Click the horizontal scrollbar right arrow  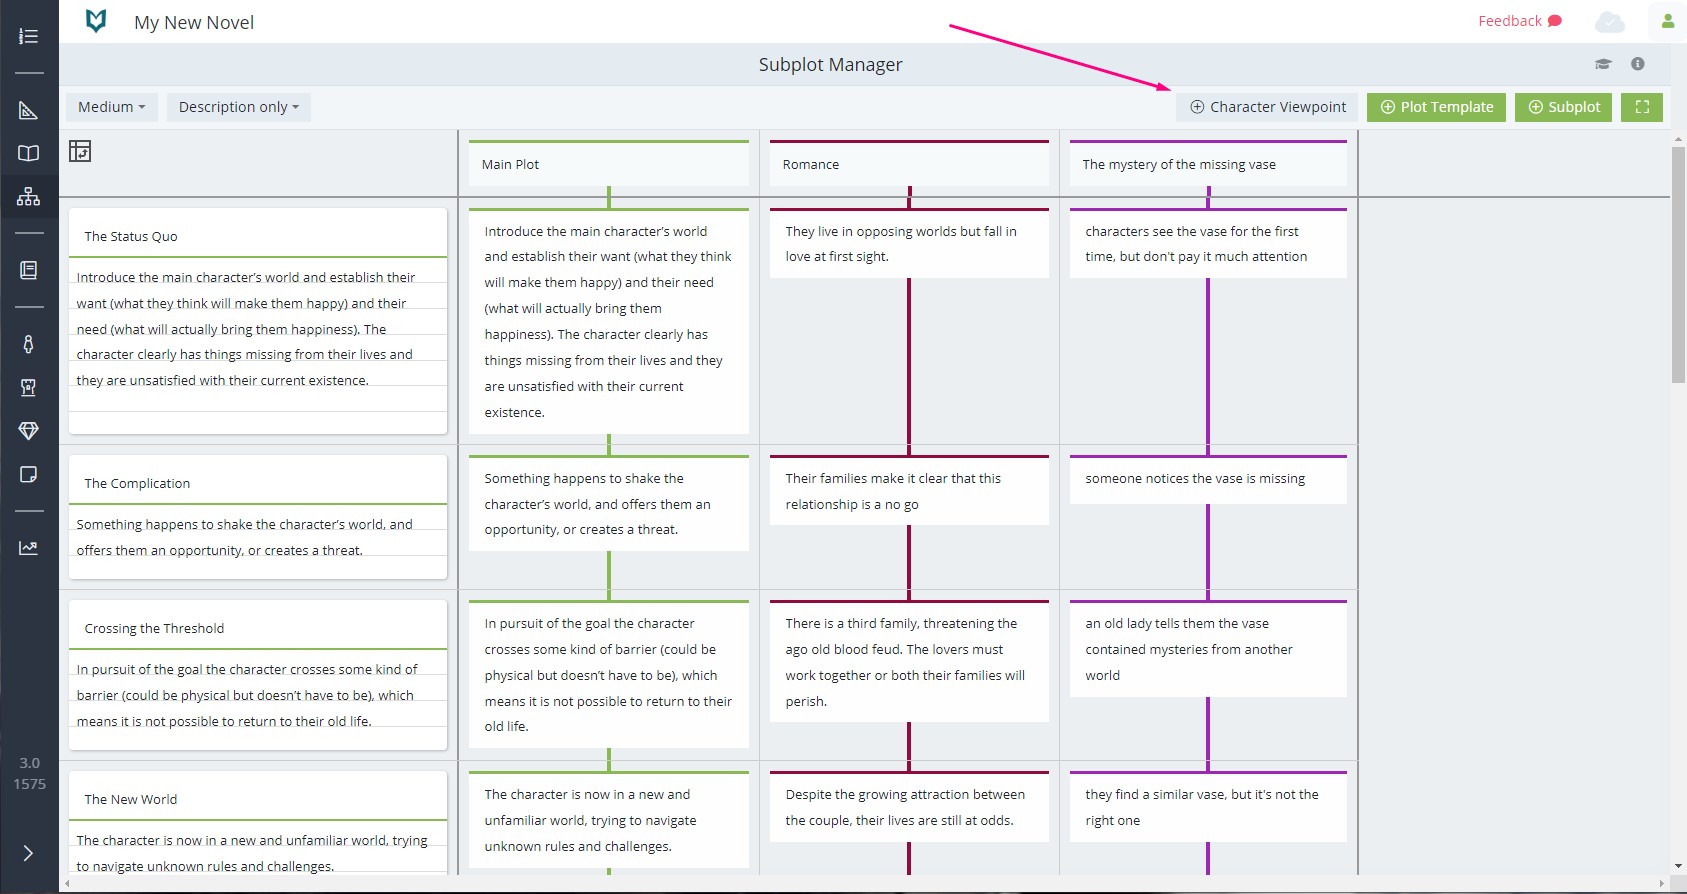(1662, 884)
